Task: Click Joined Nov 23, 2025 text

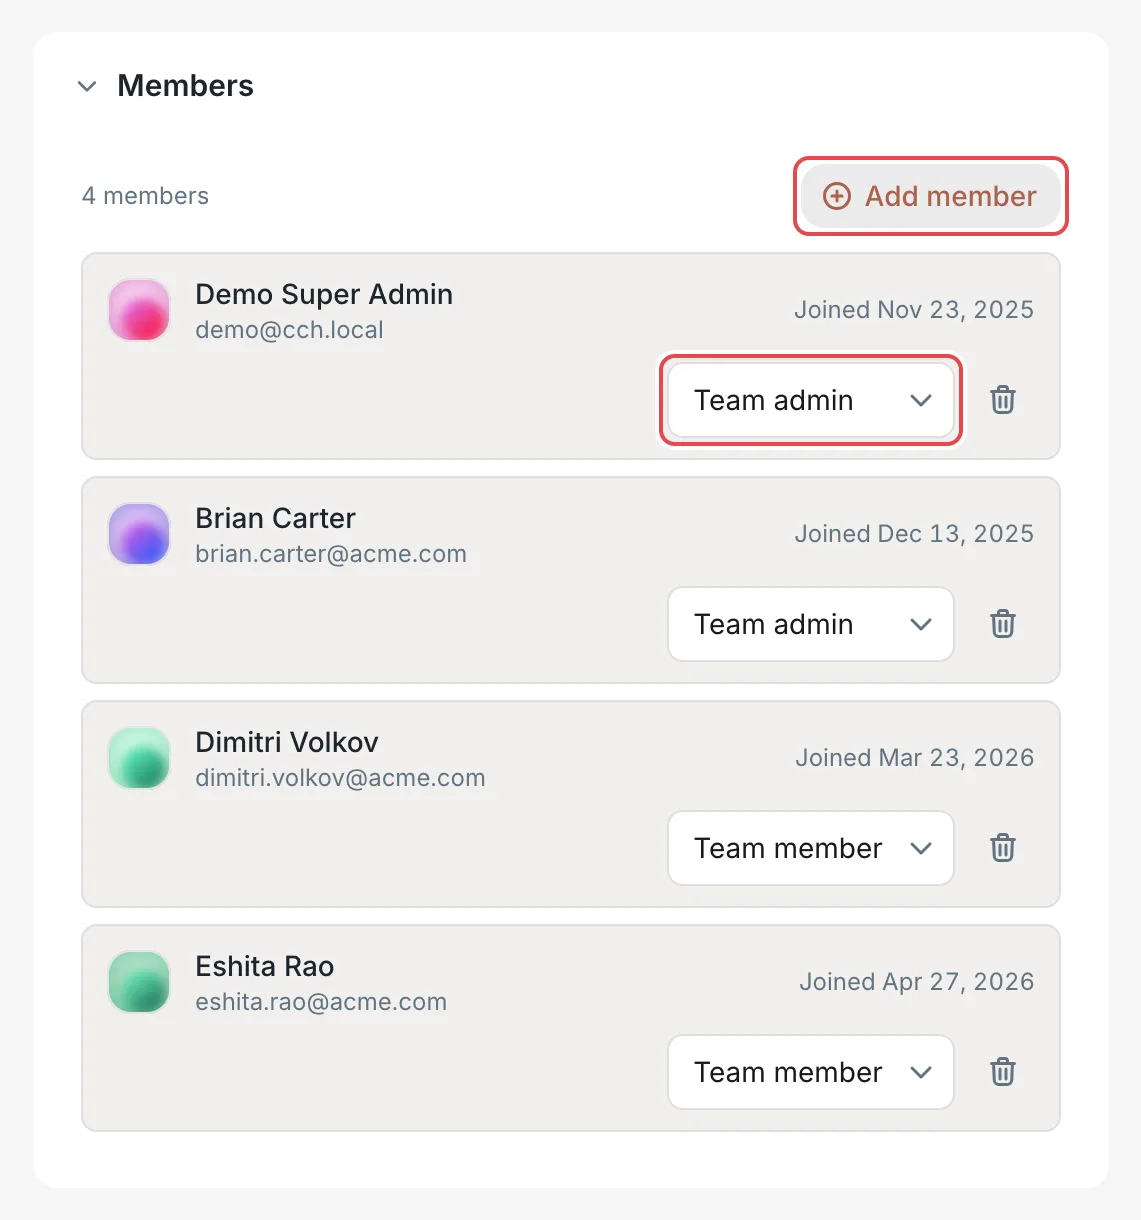Action: (x=914, y=310)
